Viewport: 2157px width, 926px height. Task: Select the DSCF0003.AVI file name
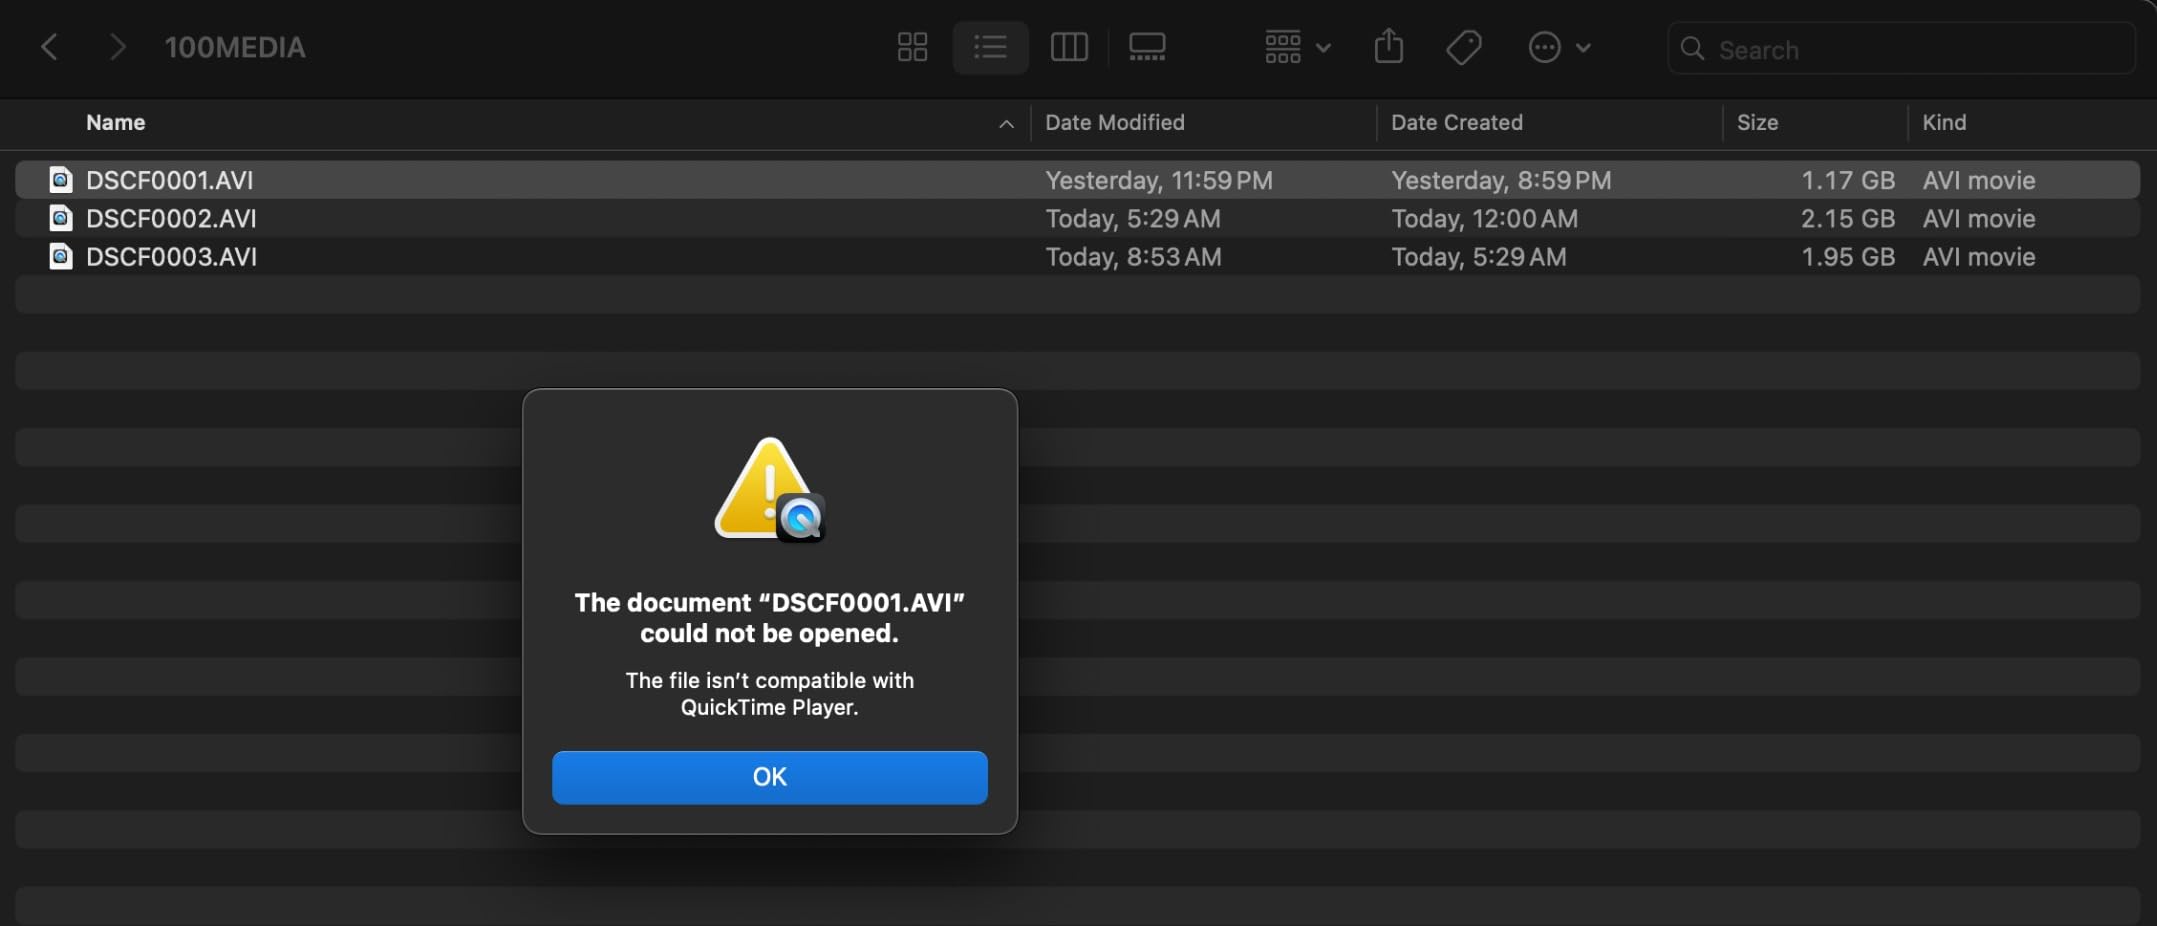171,257
